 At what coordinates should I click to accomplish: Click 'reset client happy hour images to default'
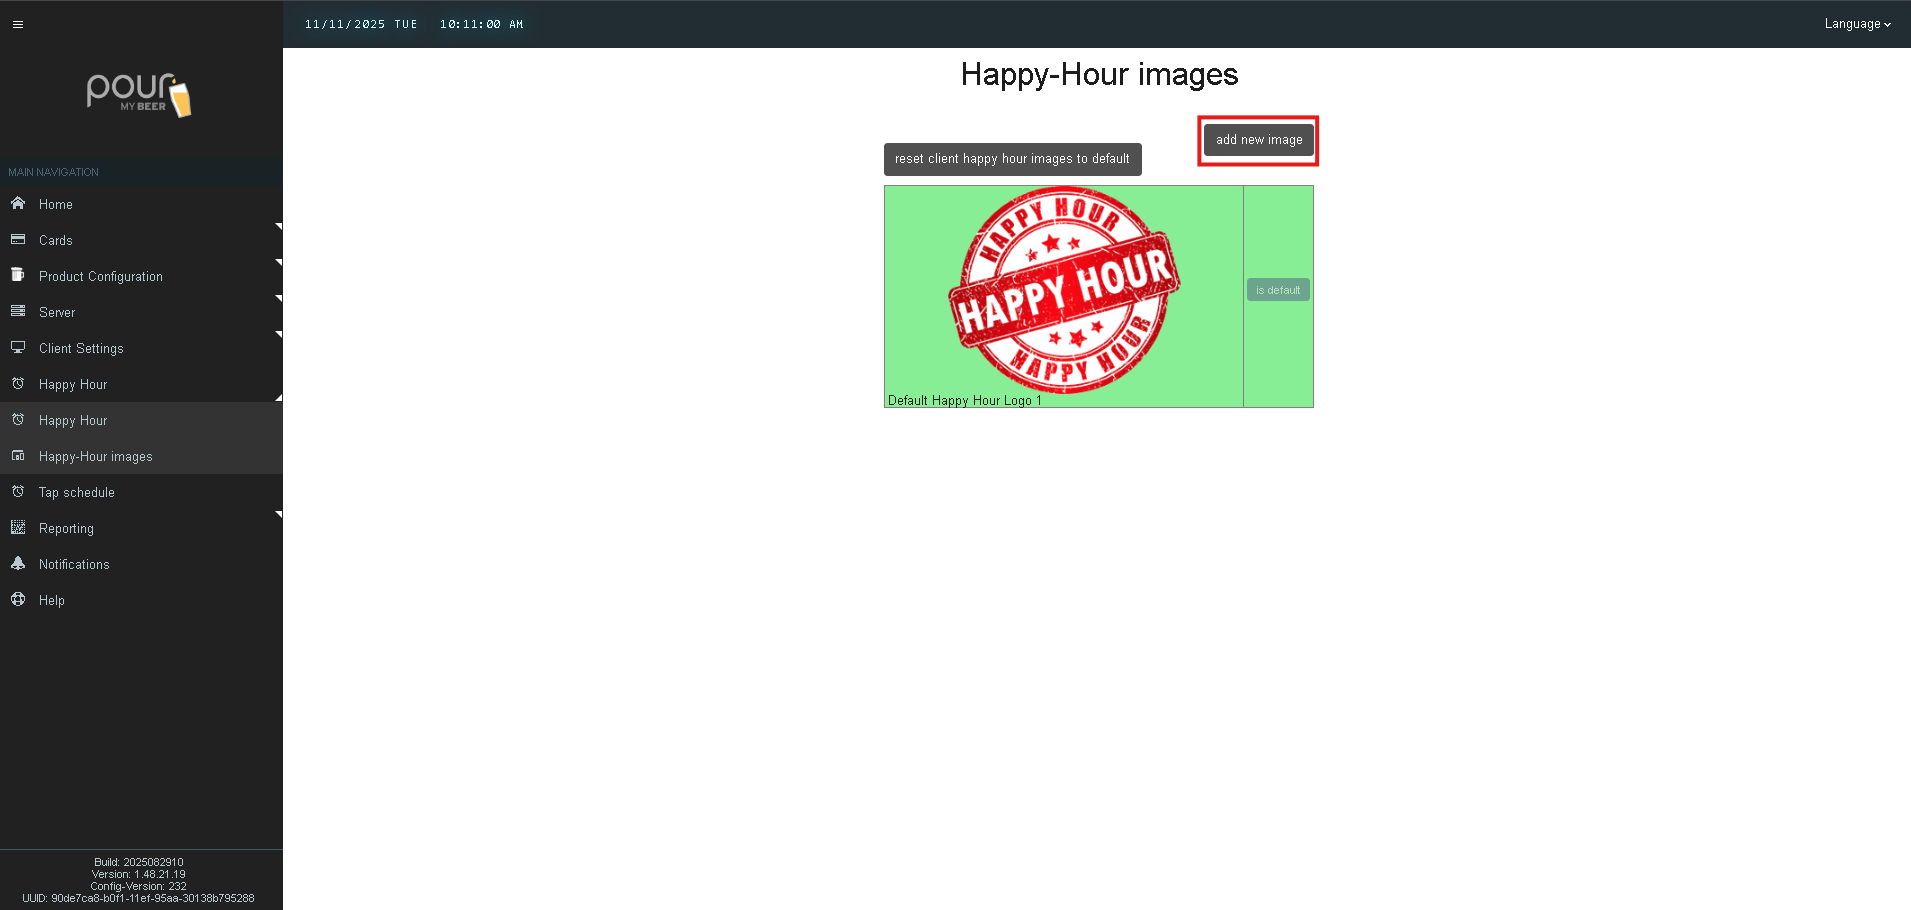[x=1012, y=159]
